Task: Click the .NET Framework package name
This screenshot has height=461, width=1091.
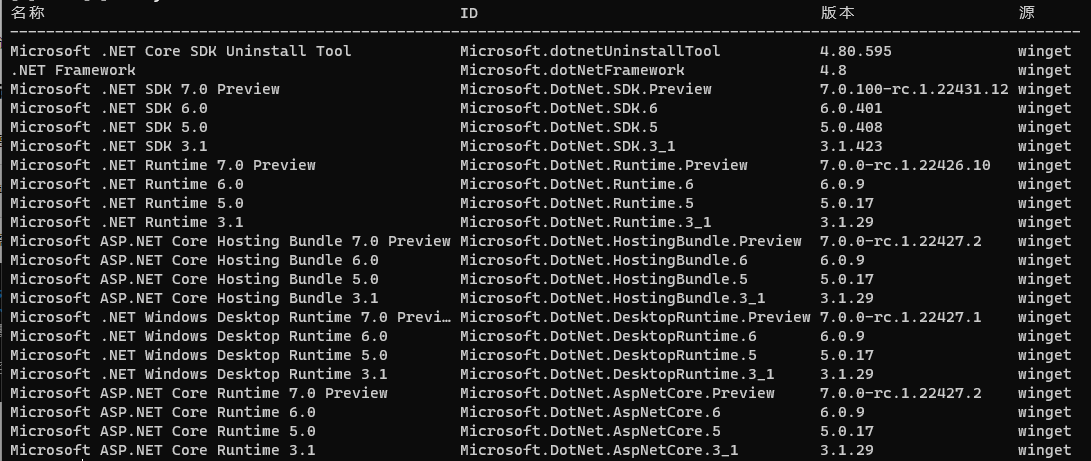Action: (73, 70)
